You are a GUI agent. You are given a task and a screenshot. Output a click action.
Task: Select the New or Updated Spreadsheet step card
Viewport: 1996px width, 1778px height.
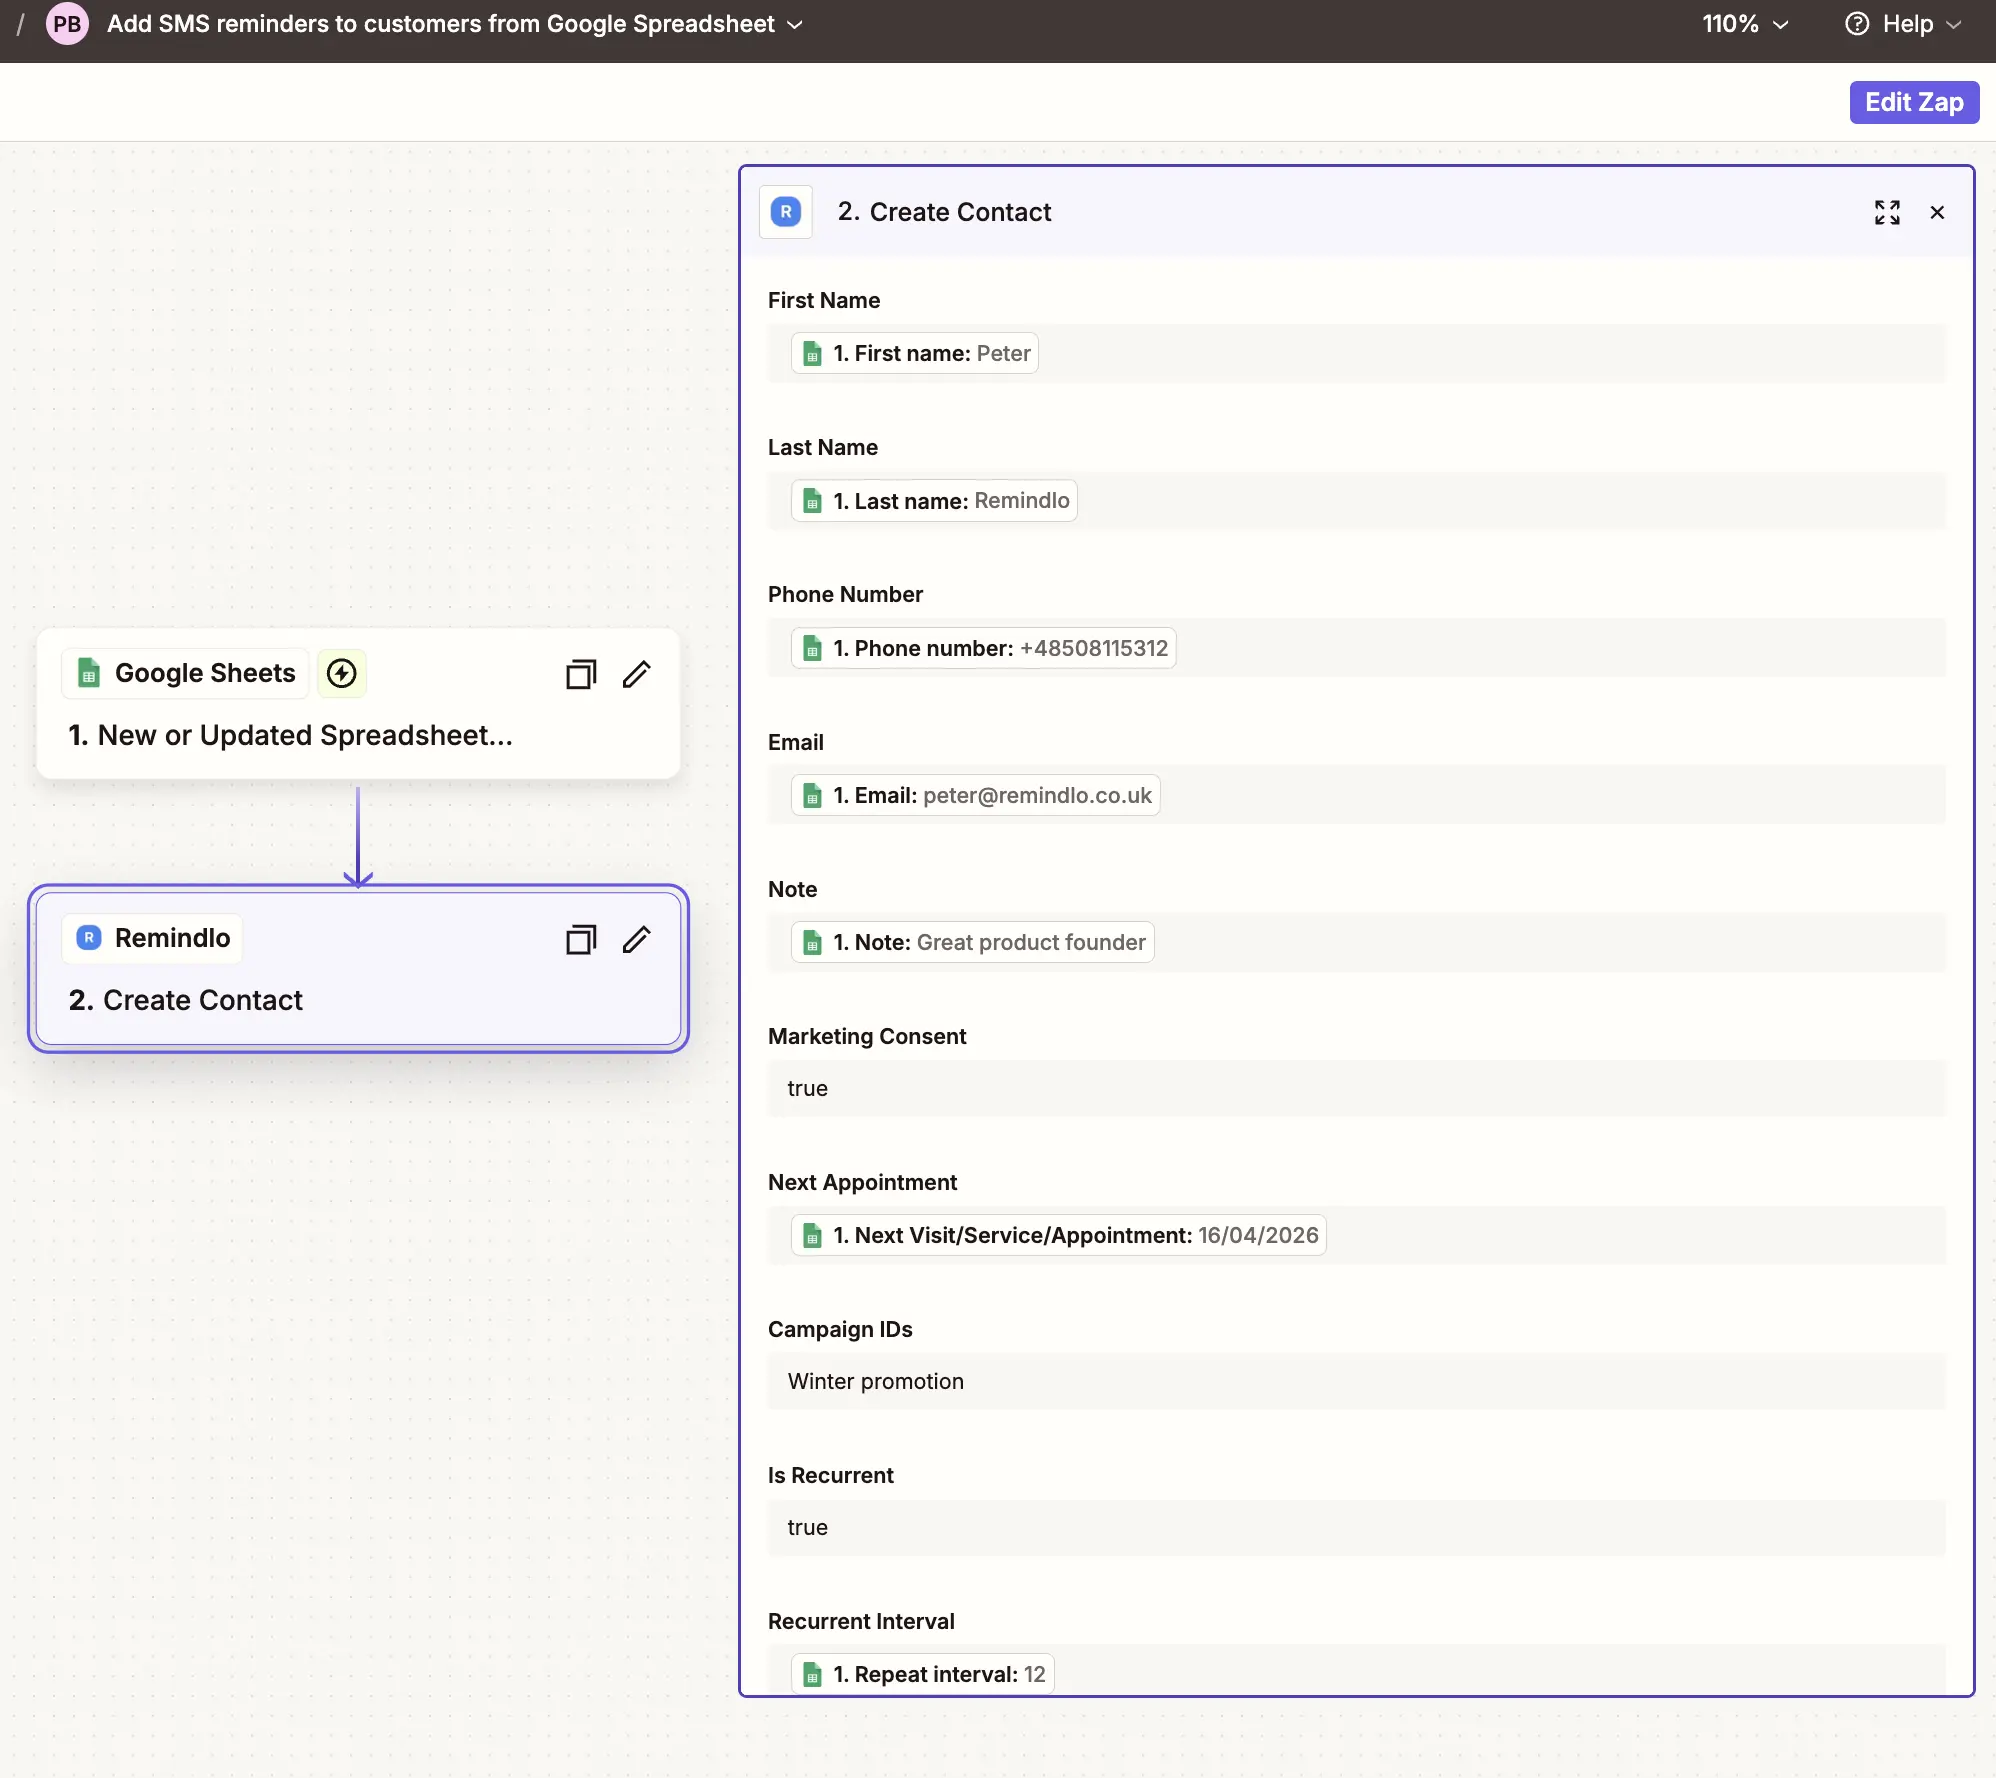358,704
